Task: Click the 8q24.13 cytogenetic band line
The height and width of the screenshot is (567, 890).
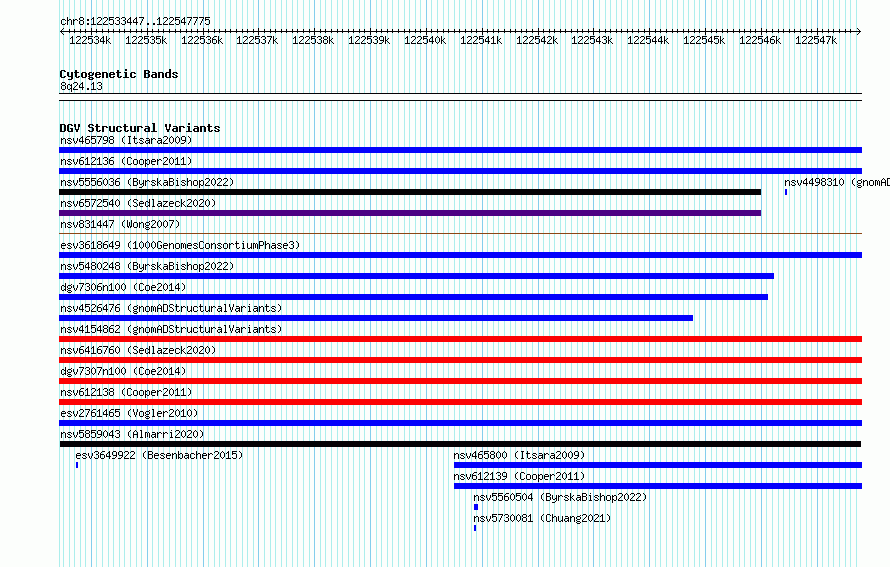Action: [x=460, y=97]
